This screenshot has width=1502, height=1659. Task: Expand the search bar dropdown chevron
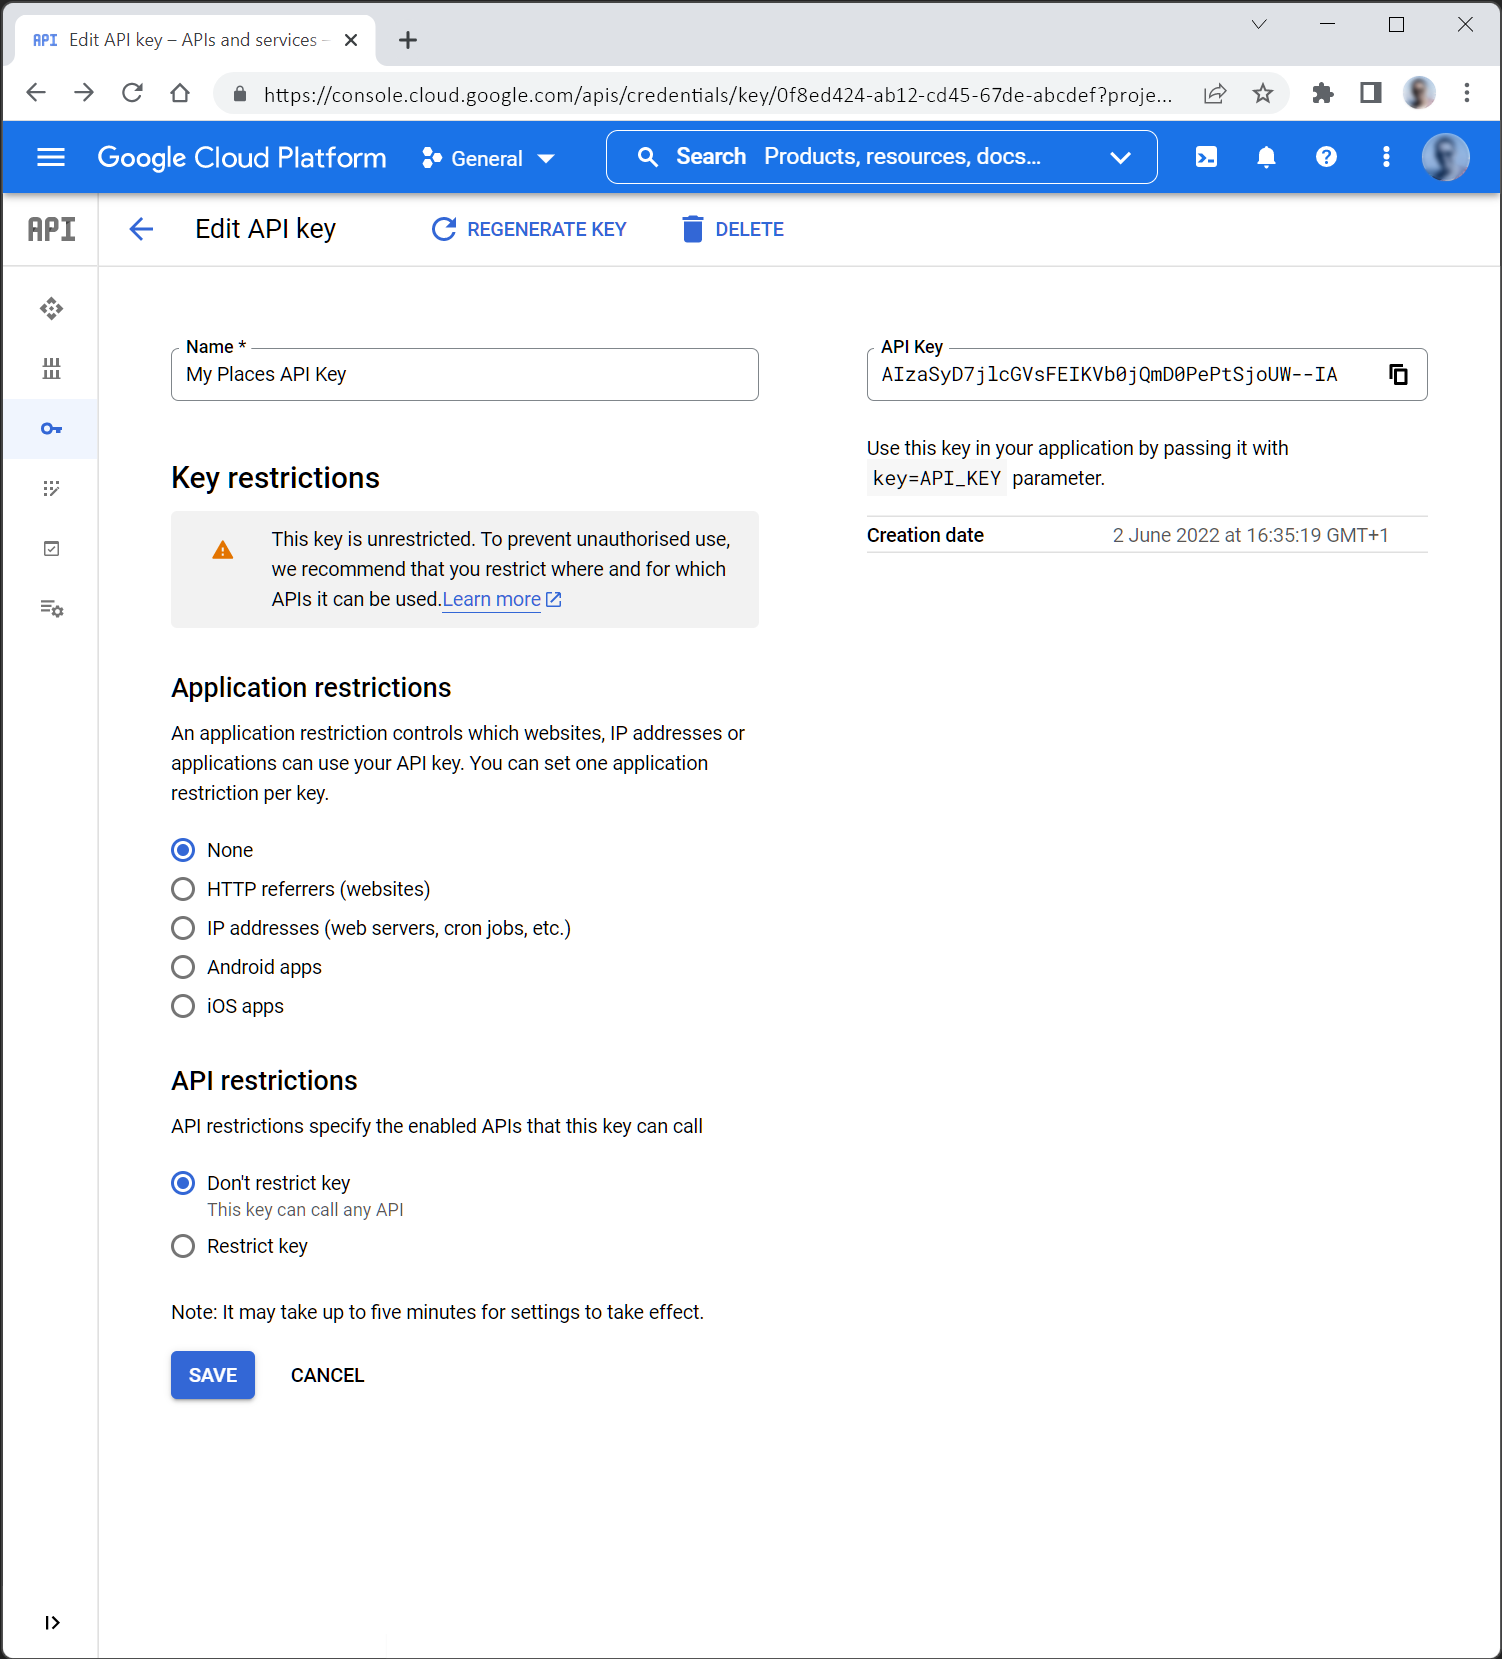(x=1120, y=157)
